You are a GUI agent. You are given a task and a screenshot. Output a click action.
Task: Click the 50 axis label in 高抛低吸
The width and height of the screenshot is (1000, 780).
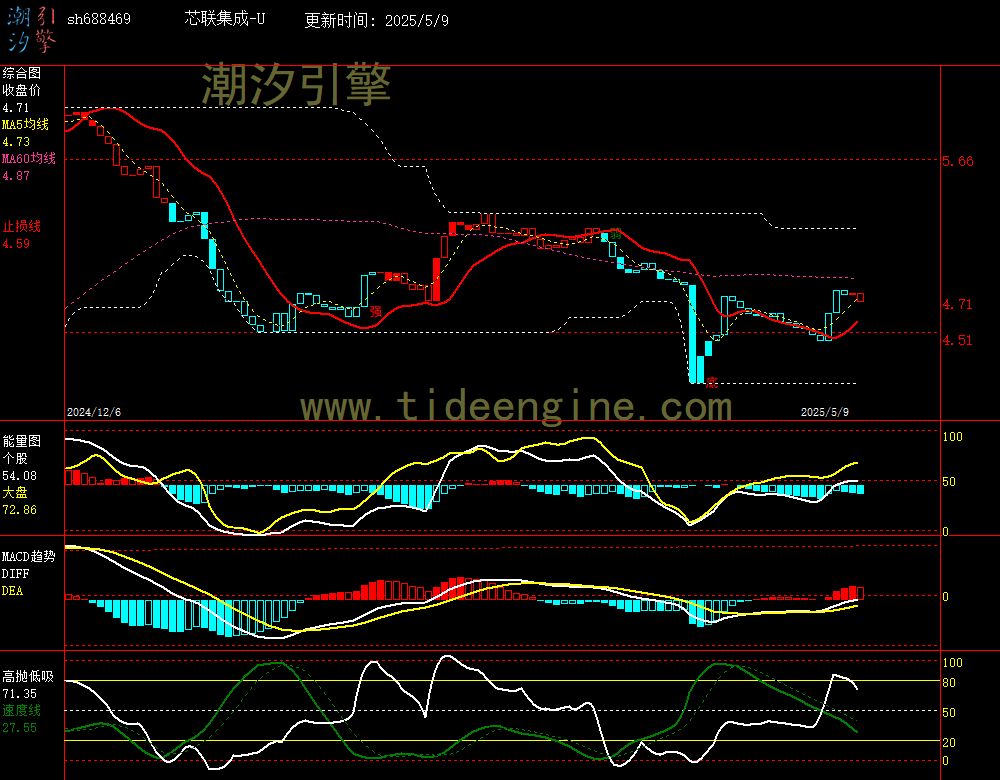coord(949,712)
